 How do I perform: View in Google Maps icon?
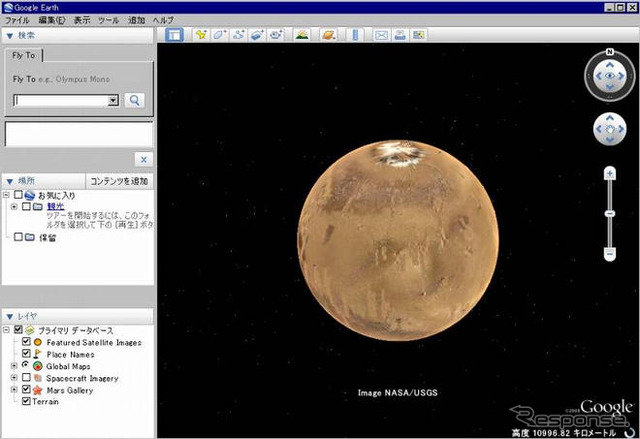[418, 35]
